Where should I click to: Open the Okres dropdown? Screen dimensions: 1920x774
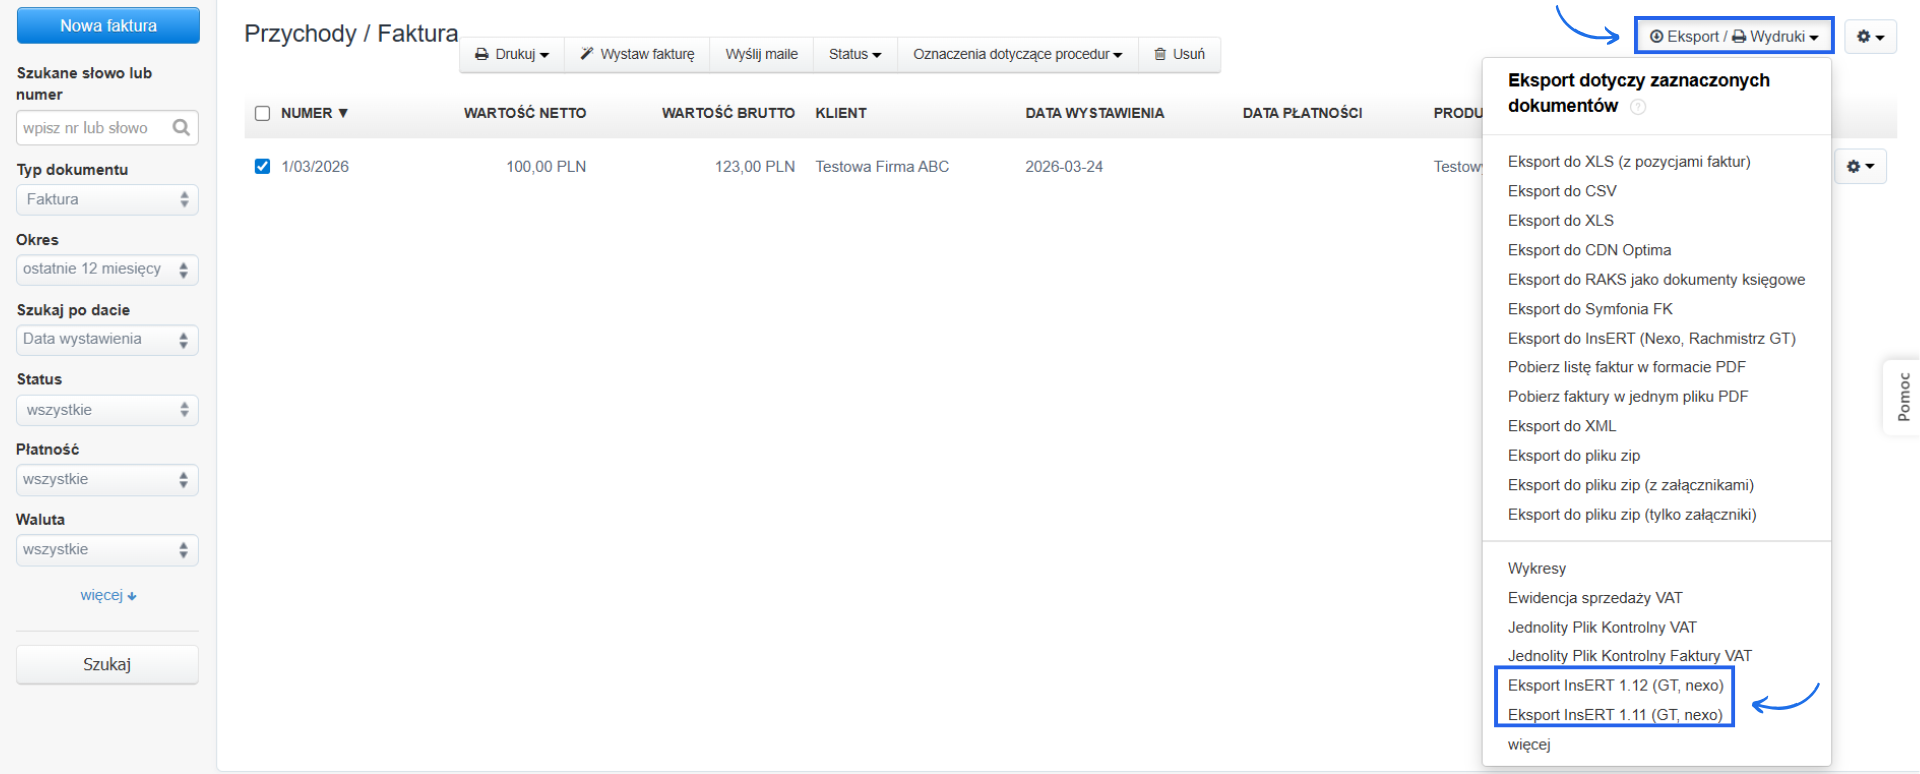pos(107,270)
